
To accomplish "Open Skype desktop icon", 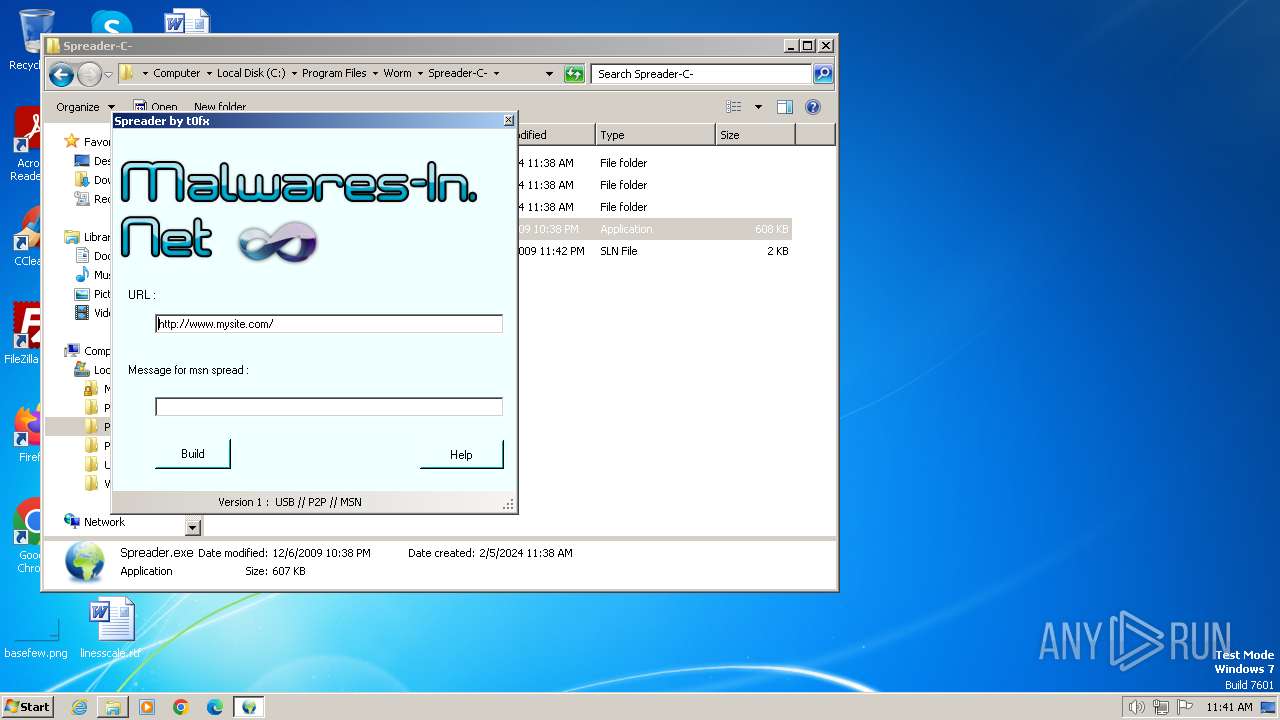I will point(110,24).
